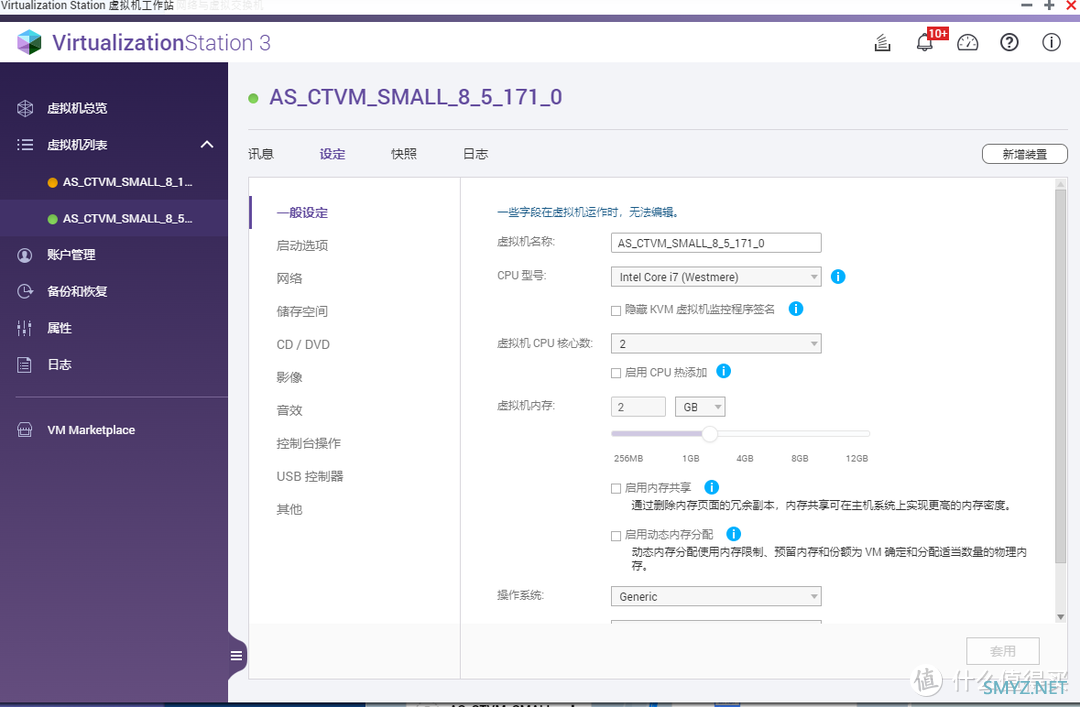This screenshot has height=707, width=1080.
Task: Open 虚拟机总览 in the sidebar
Action: coord(75,108)
